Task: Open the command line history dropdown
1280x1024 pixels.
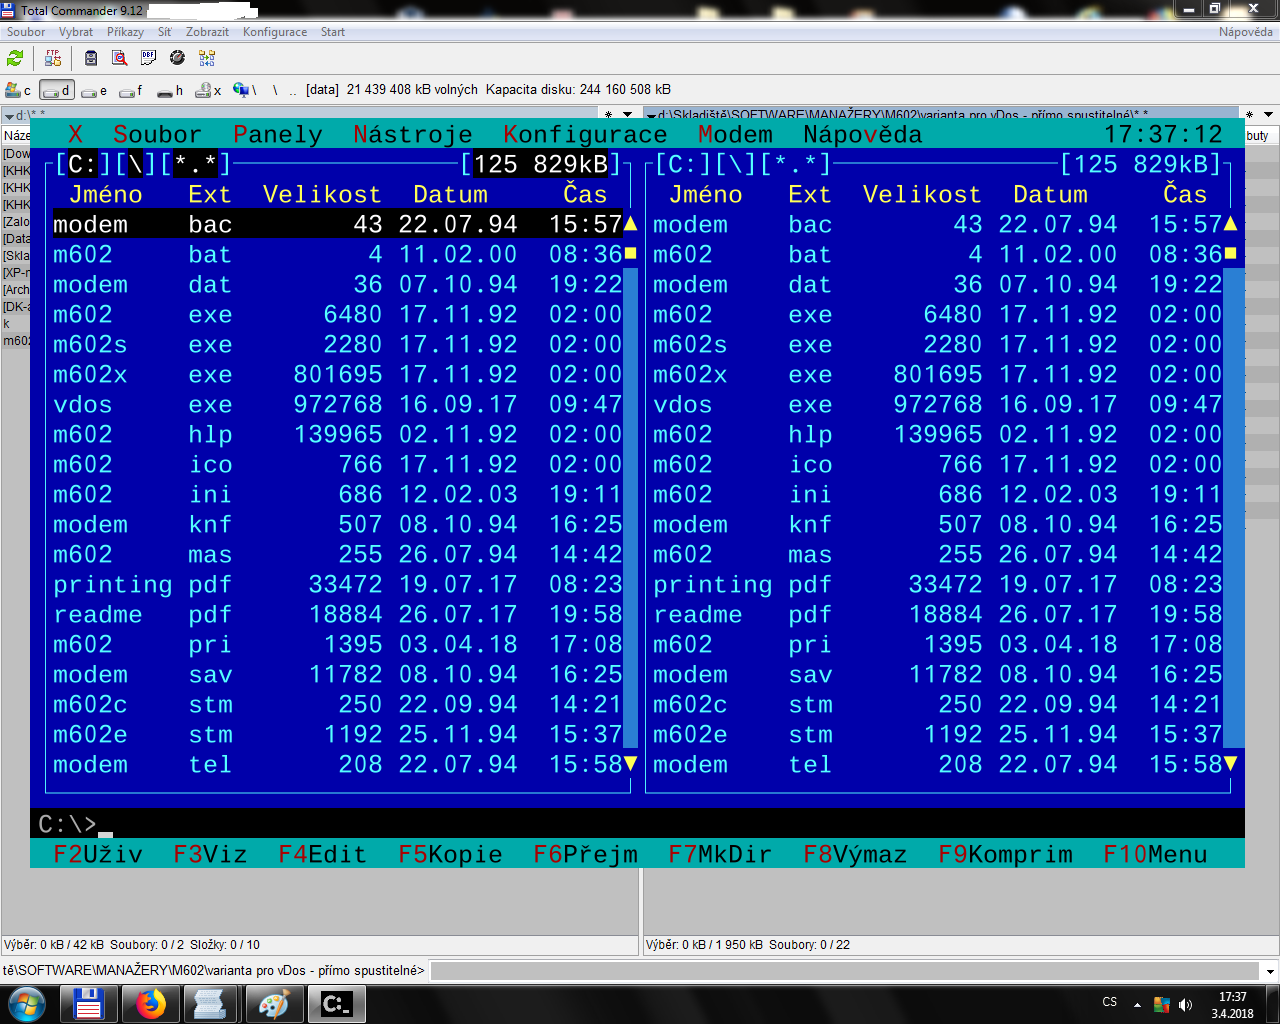Action: pyautogui.click(x=1270, y=971)
